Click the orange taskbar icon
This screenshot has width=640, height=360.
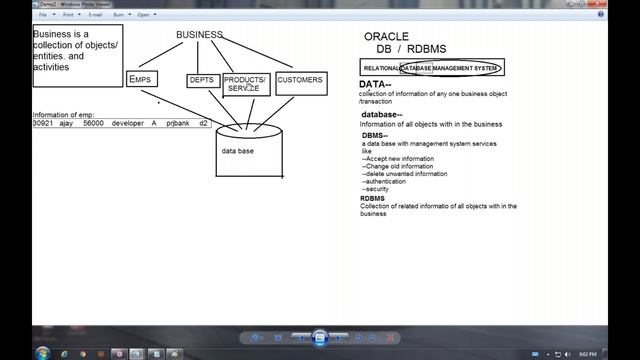click(101, 354)
